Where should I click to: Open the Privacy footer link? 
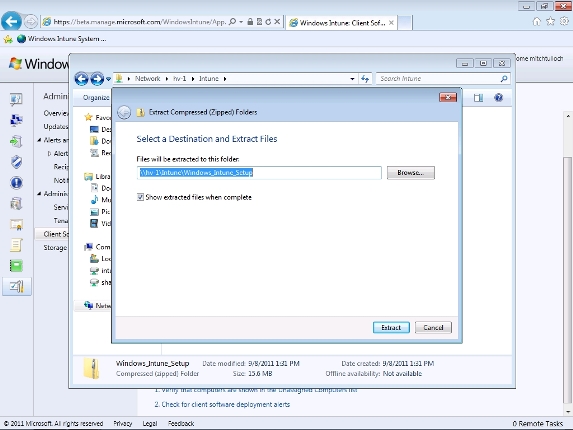[x=122, y=423]
